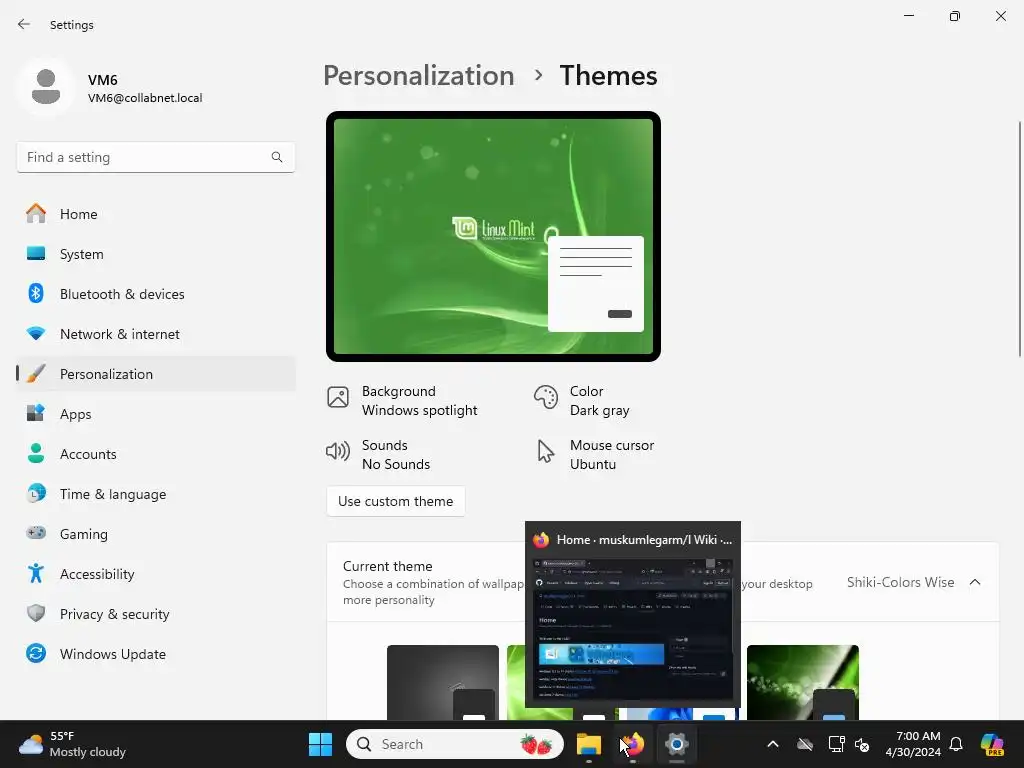
Task: Click the Firefox window preview thumbnail
Action: [633, 628]
